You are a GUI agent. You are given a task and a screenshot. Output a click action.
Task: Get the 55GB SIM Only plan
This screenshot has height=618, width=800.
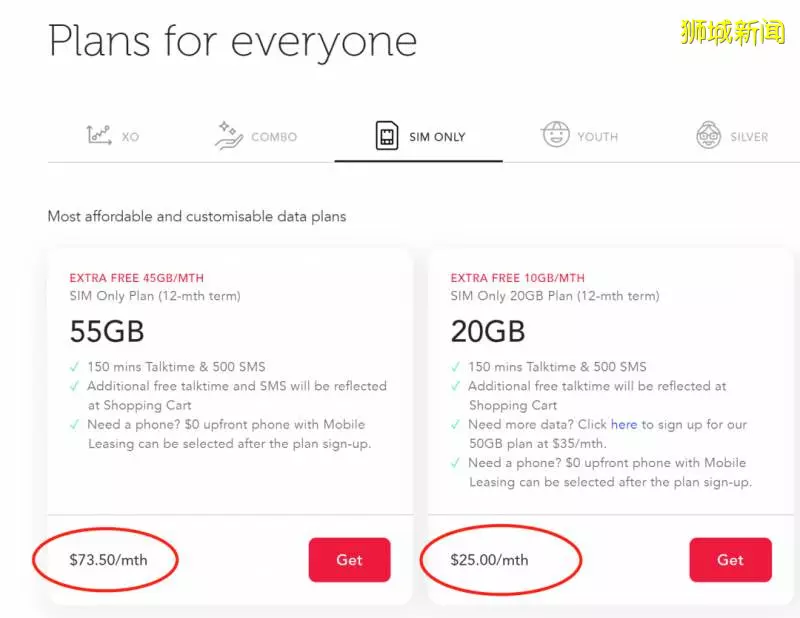point(349,560)
